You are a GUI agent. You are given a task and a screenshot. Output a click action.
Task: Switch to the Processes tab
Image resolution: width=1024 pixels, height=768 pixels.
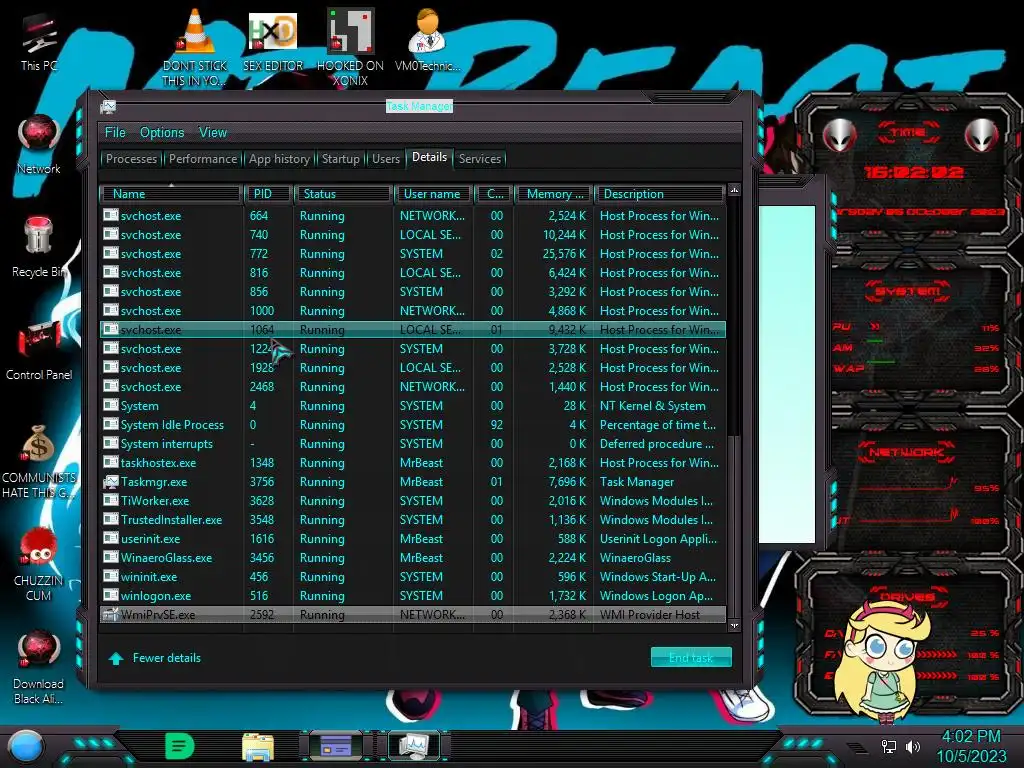click(131, 159)
